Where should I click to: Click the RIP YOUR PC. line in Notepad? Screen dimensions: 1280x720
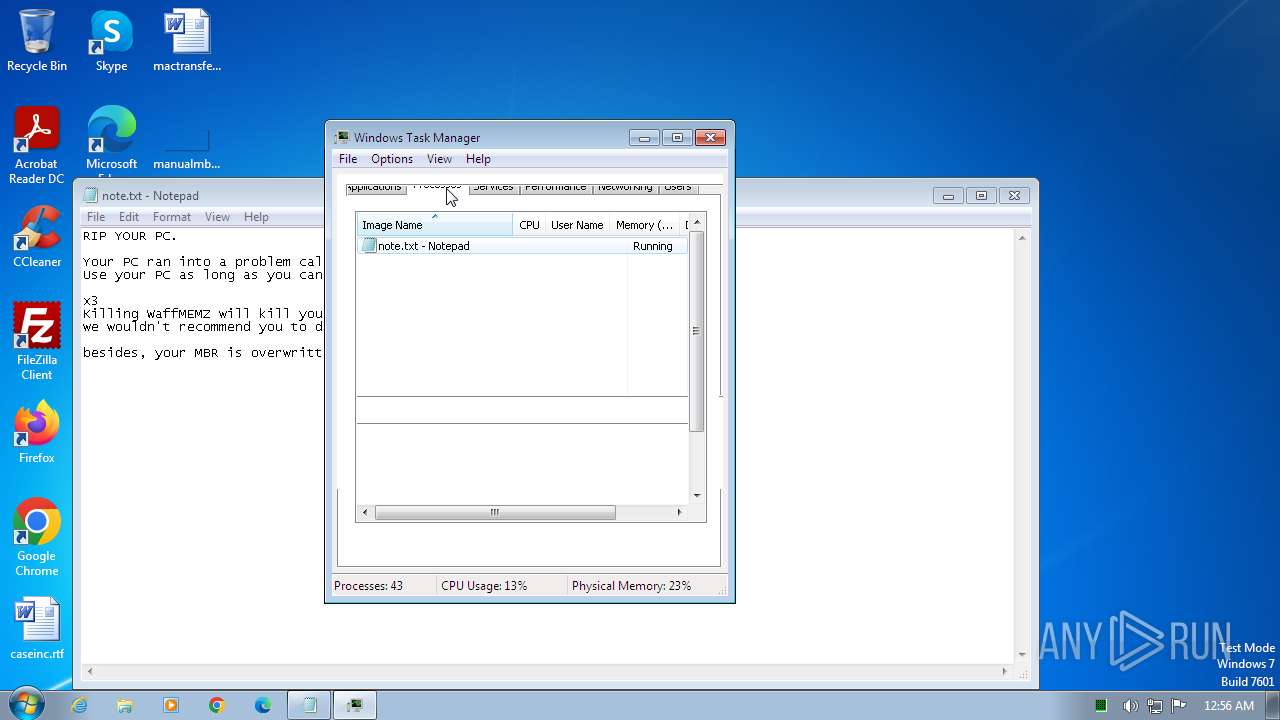[x=130, y=236]
